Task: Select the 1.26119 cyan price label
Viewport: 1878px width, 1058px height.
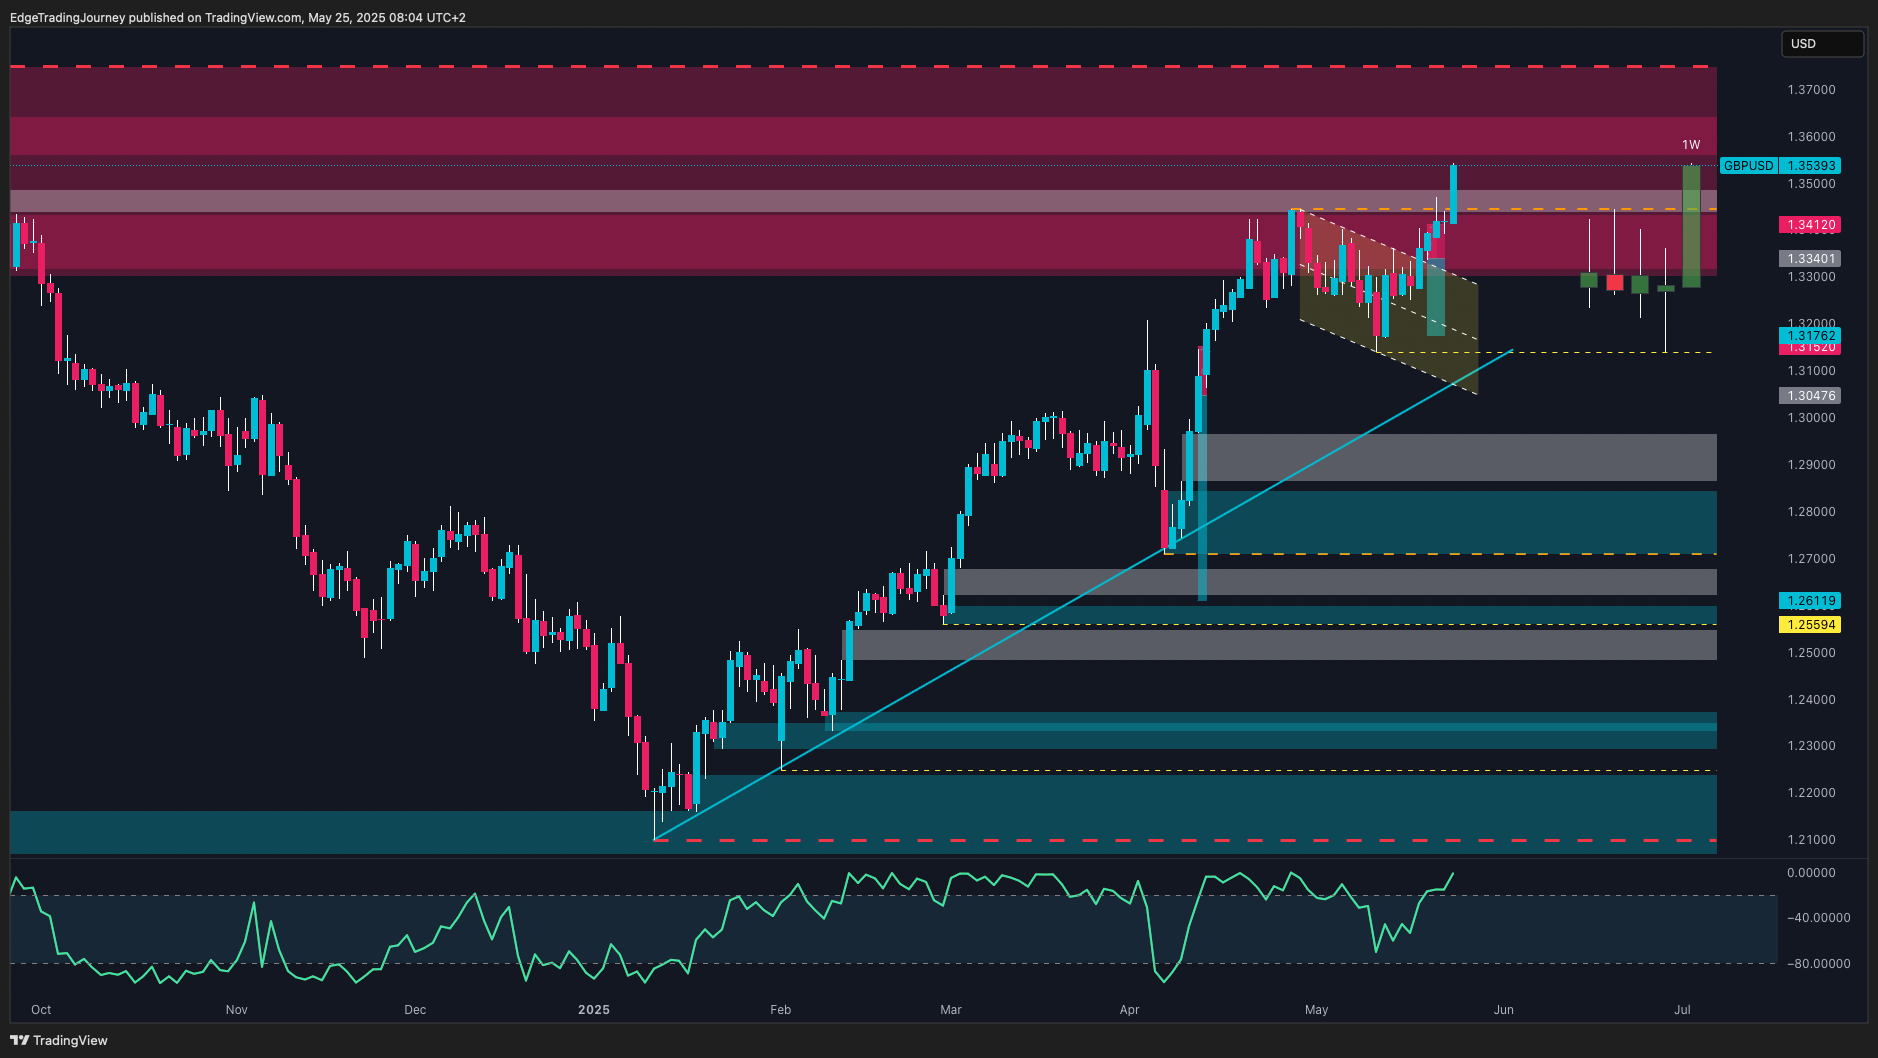Action: point(1811,601)
